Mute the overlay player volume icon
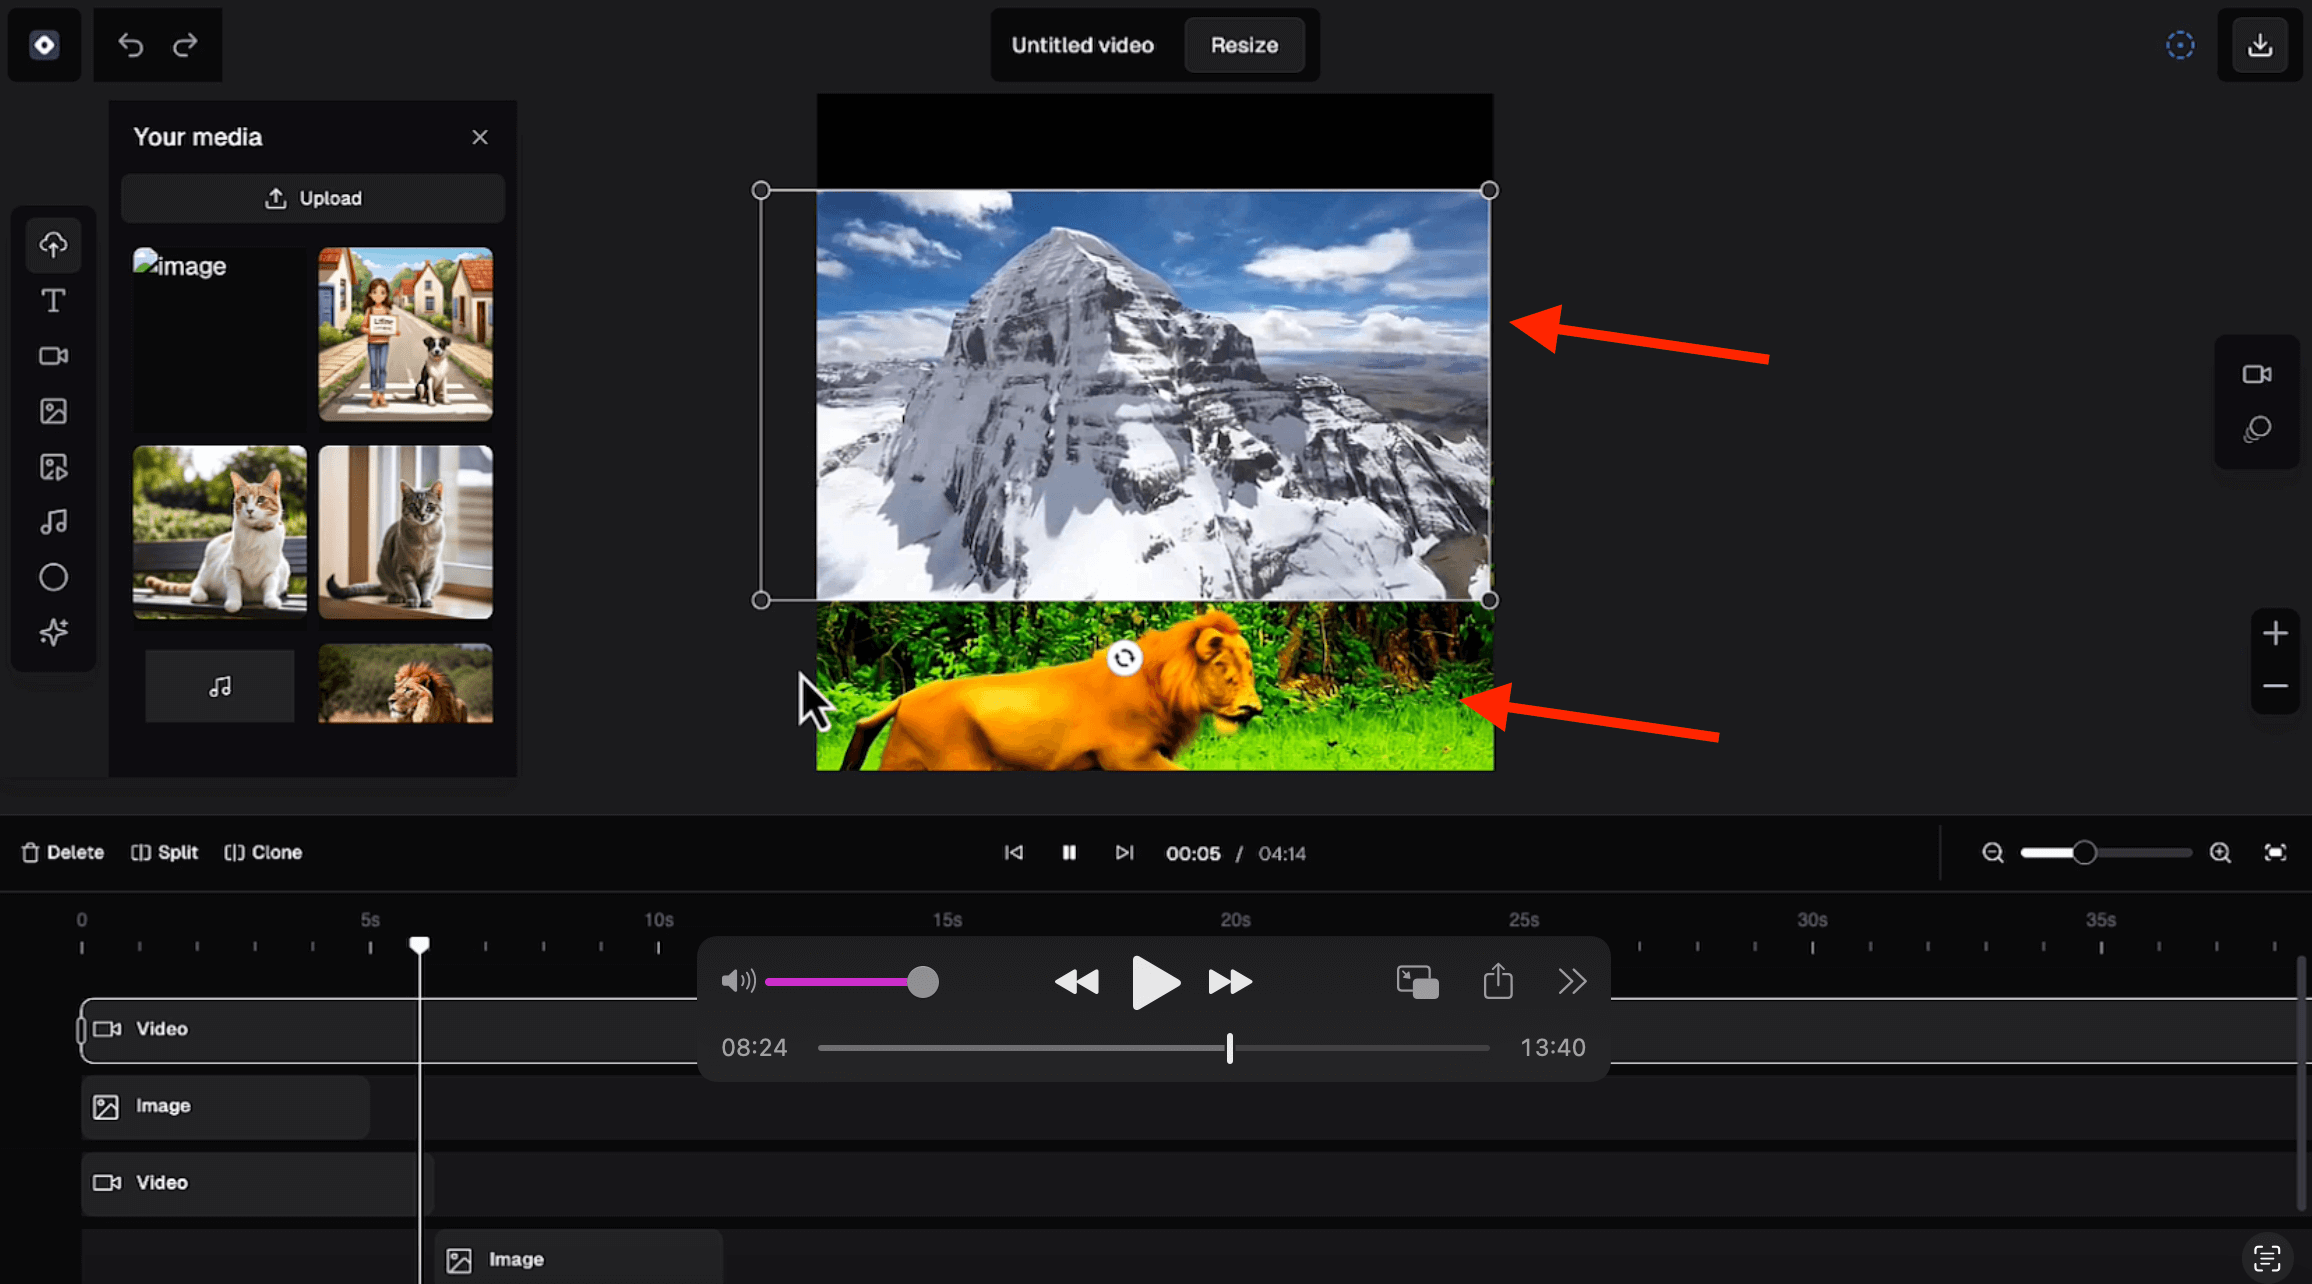The image size is (2312, 1284). (738, 981)
